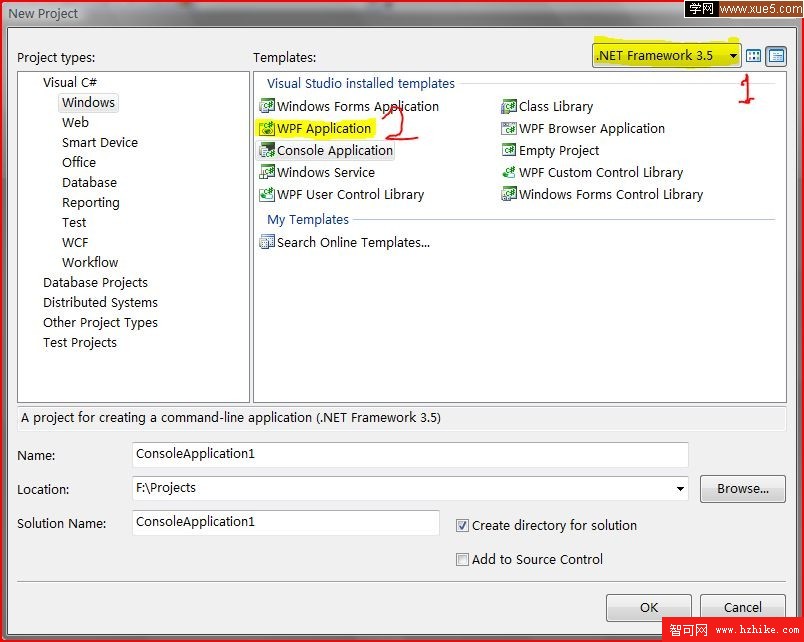Select Visual C# project type node
The height and width of the screenshot is (642, 804).
70,82
